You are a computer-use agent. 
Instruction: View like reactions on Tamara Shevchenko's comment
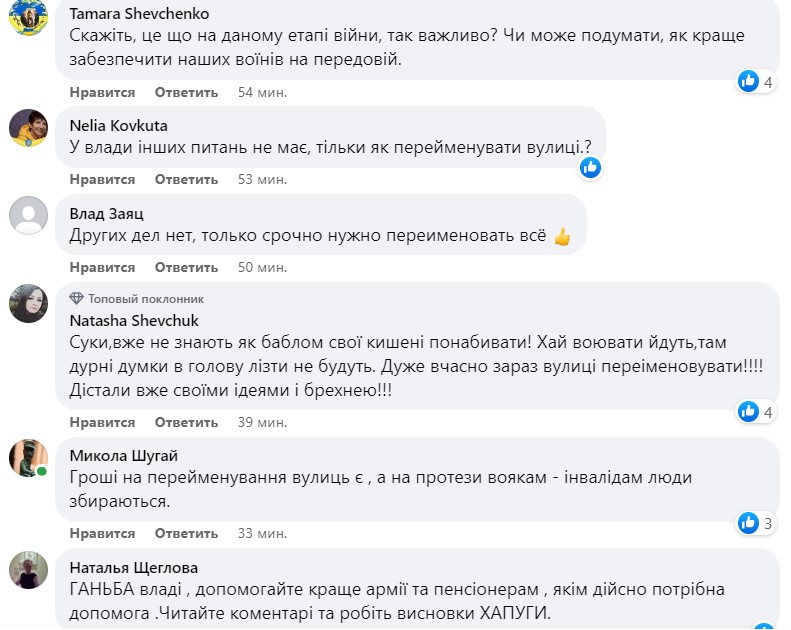755,81
